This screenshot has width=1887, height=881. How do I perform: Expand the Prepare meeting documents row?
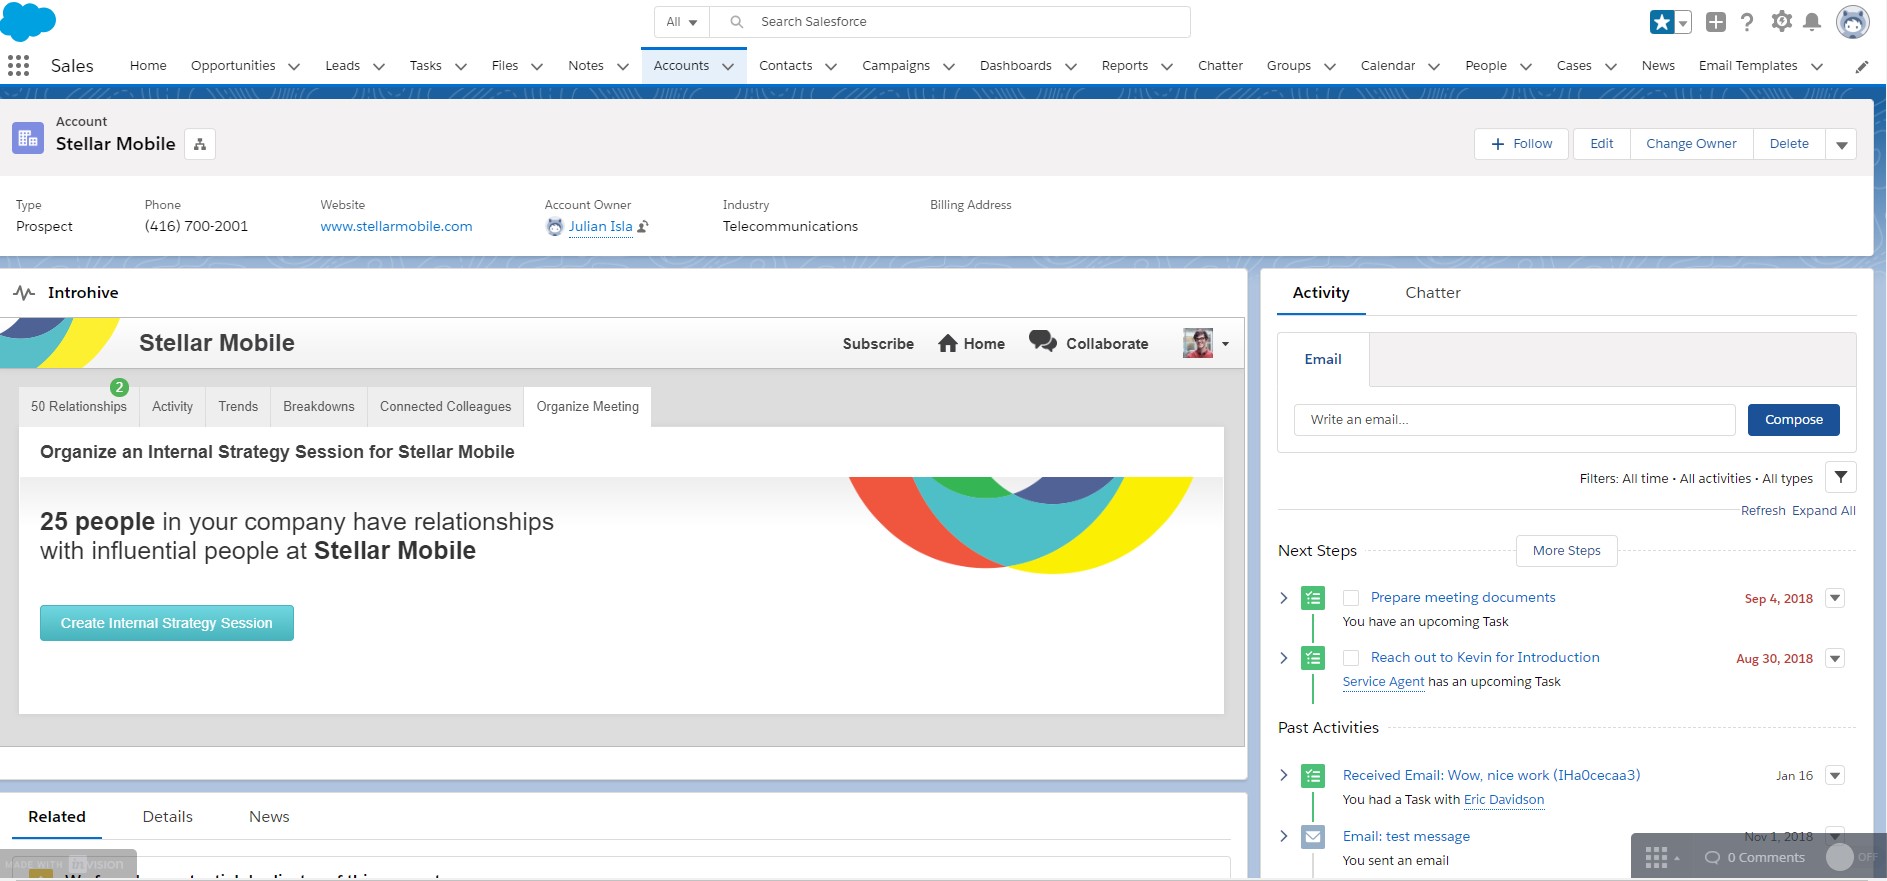[1284, 598]
